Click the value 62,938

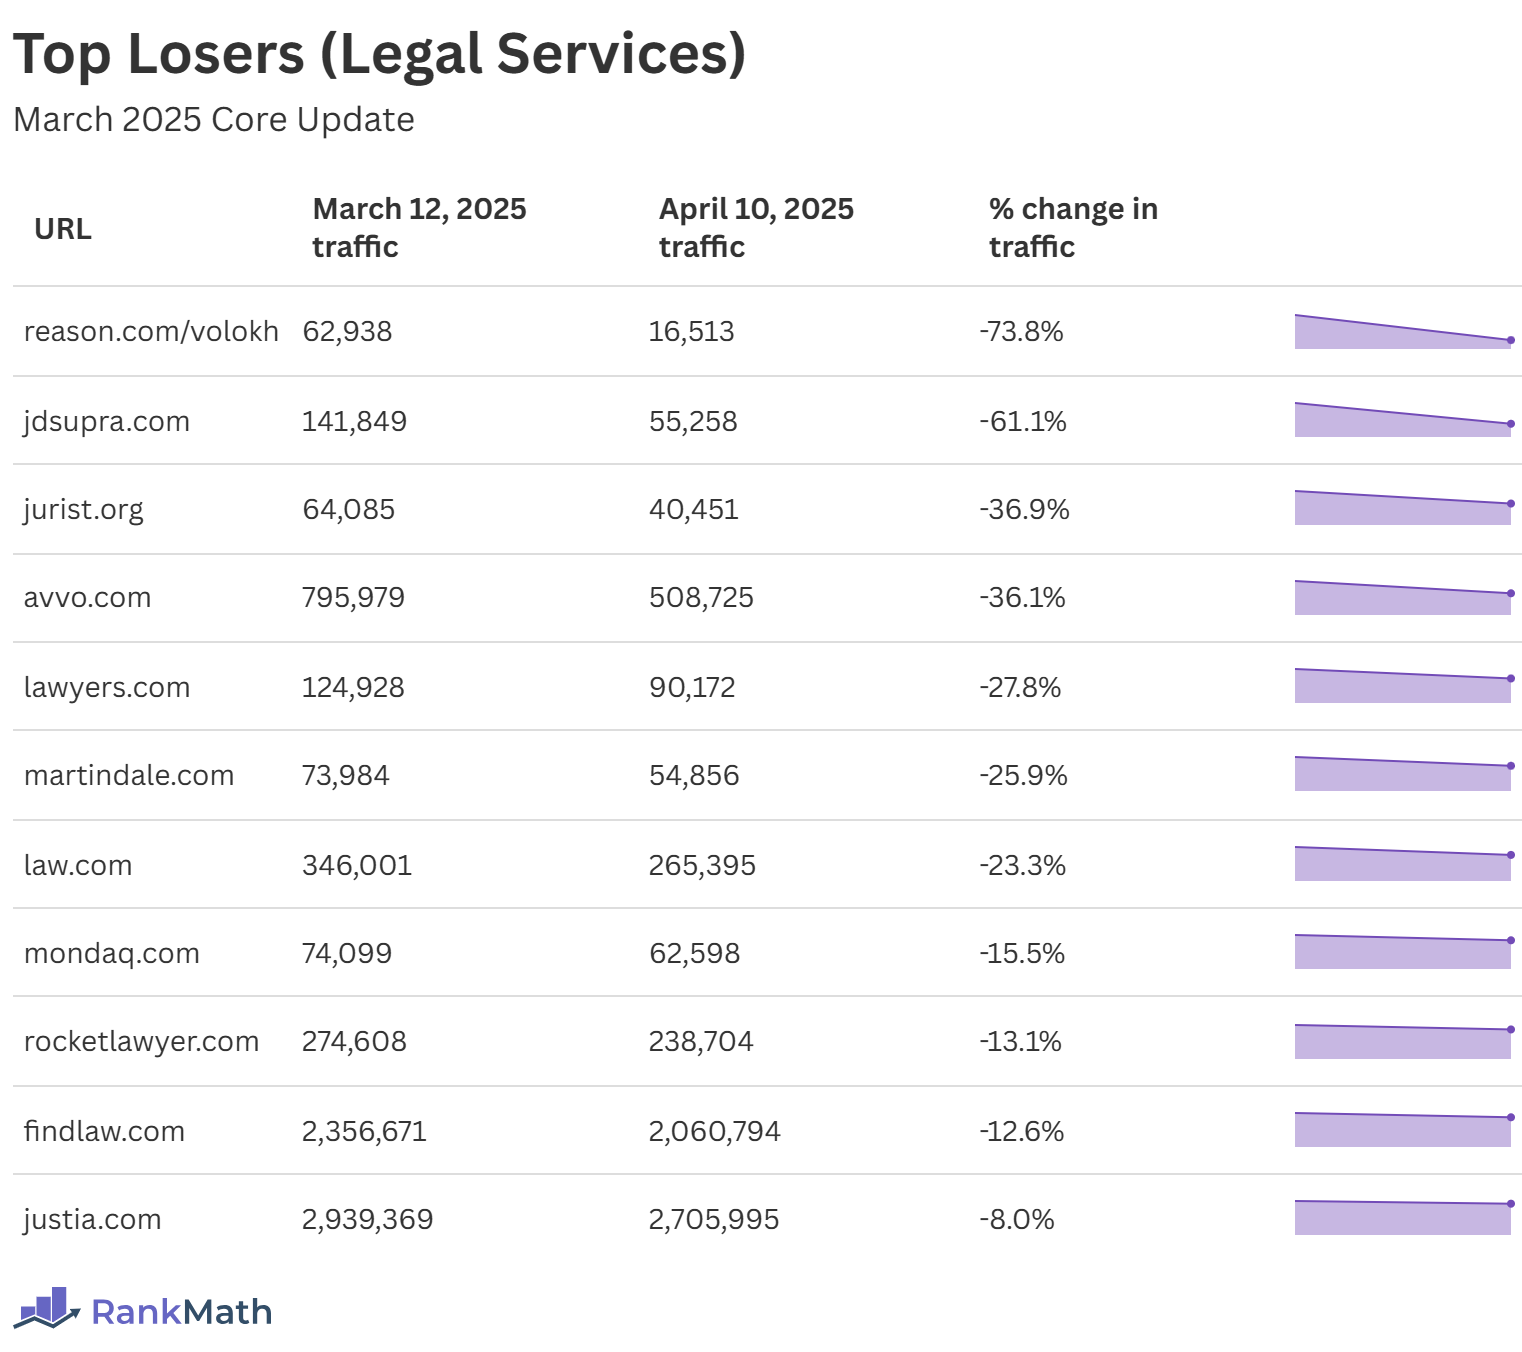(x=347, y=331)
